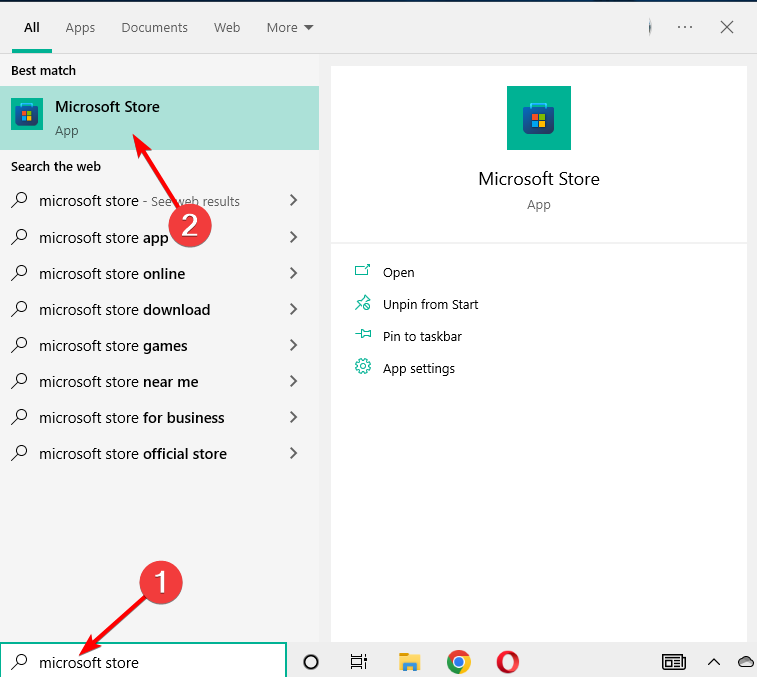Open Microsoft Store best match result
757x677 pixels.
point(159,118)
